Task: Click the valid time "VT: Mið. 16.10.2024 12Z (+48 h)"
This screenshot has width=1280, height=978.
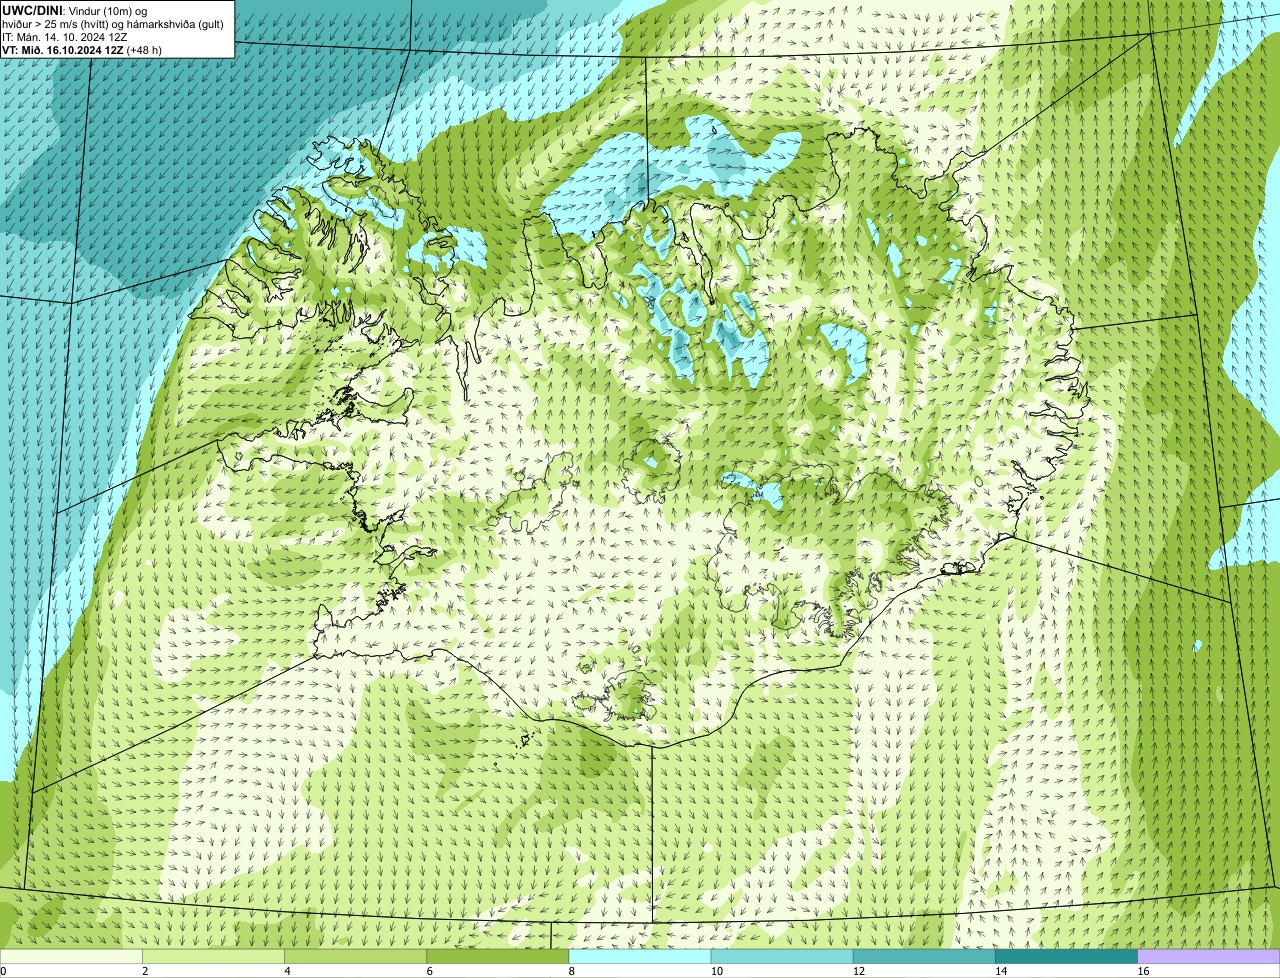Action: click(82, 49)
